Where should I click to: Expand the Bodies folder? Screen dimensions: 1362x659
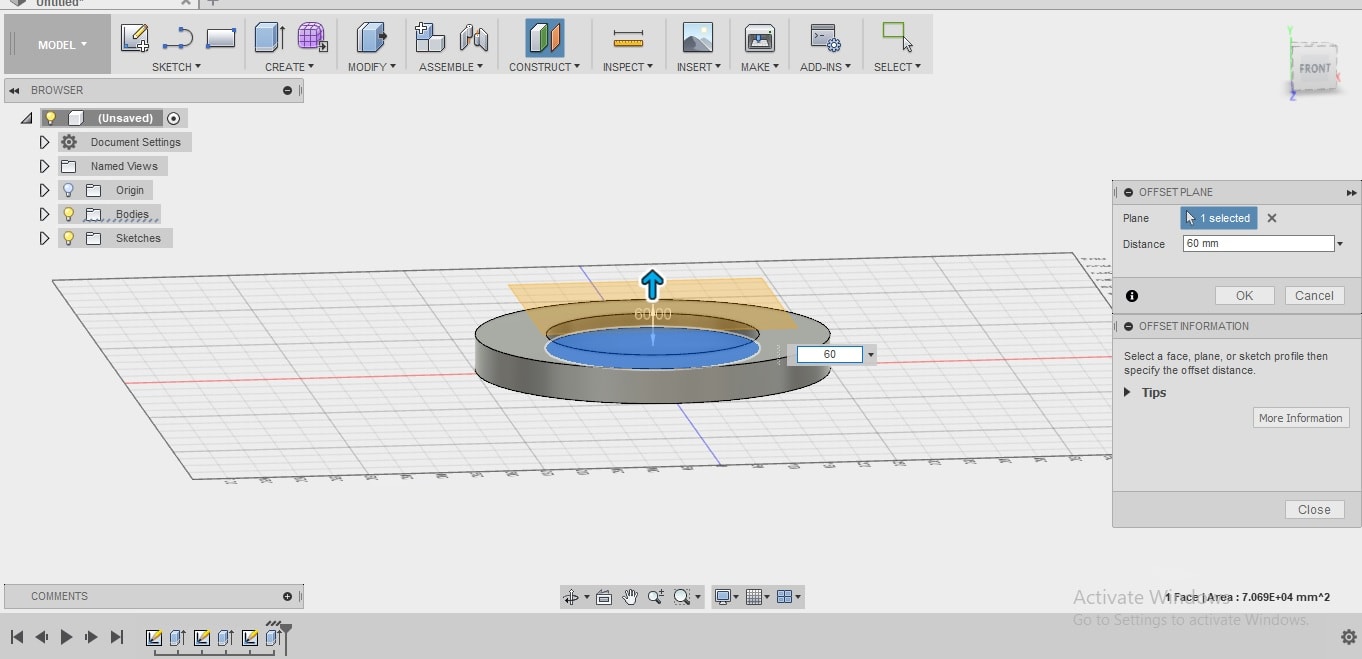(x=44, y=214)
